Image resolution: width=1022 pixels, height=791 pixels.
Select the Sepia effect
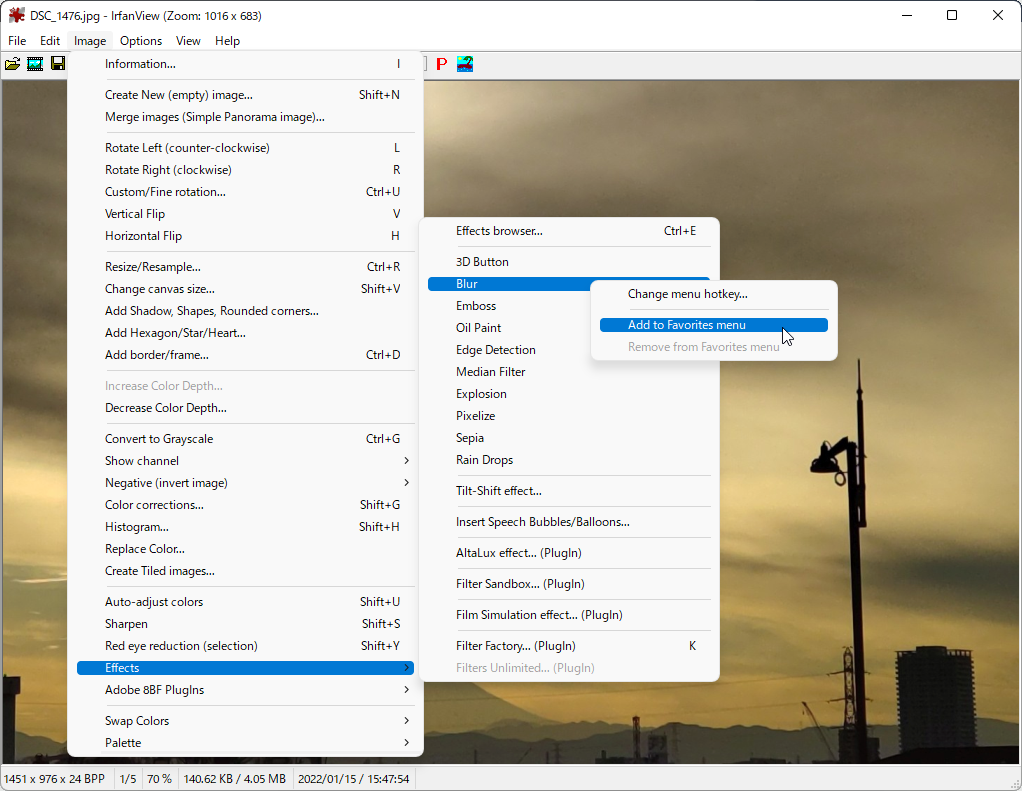coord(470,437)
